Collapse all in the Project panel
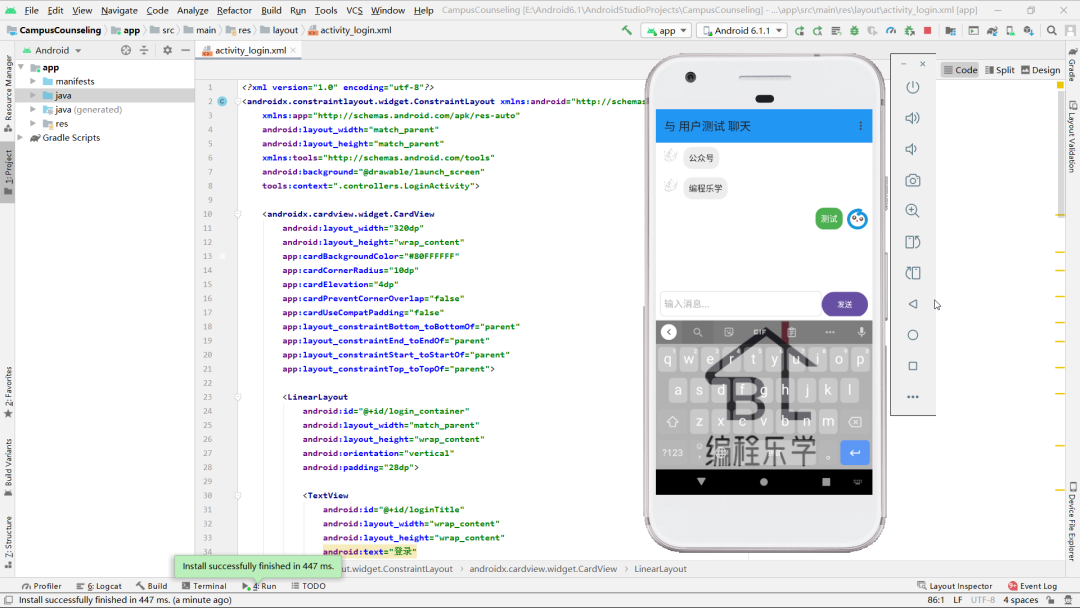The width and height of the screenshot is (1080, 608). (x=144, y=50)
